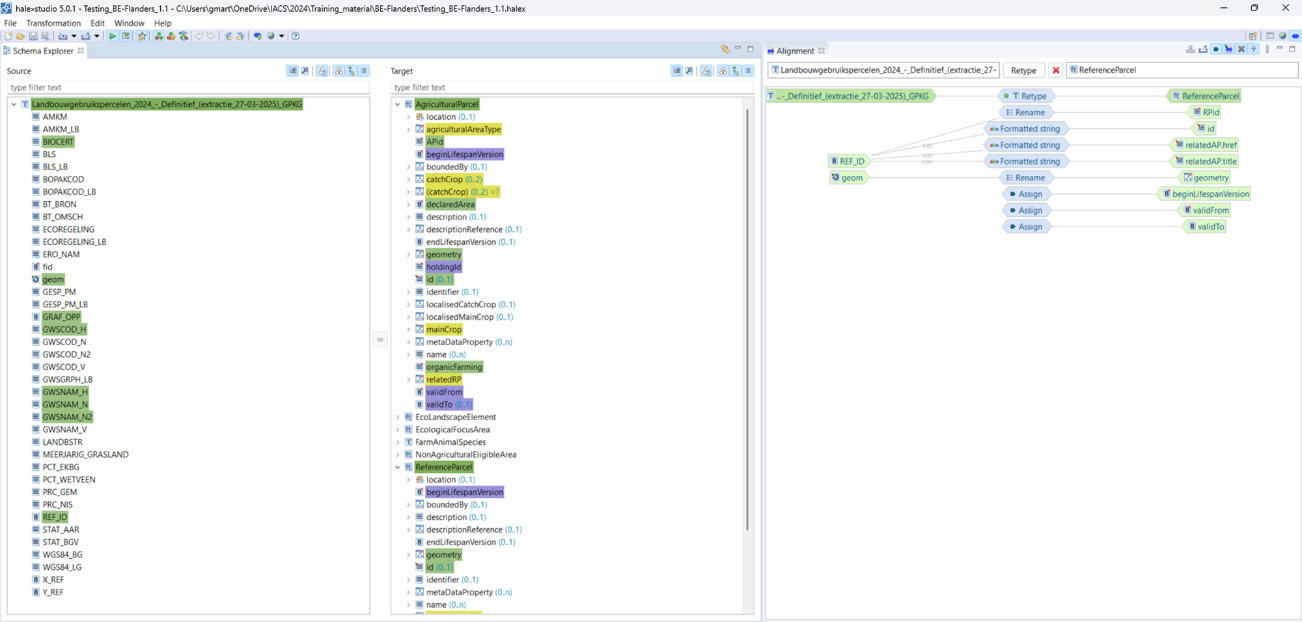Click the Formatted string node for relatedAP.href
Viewport: 1302px width, 622px height.
1025,145
